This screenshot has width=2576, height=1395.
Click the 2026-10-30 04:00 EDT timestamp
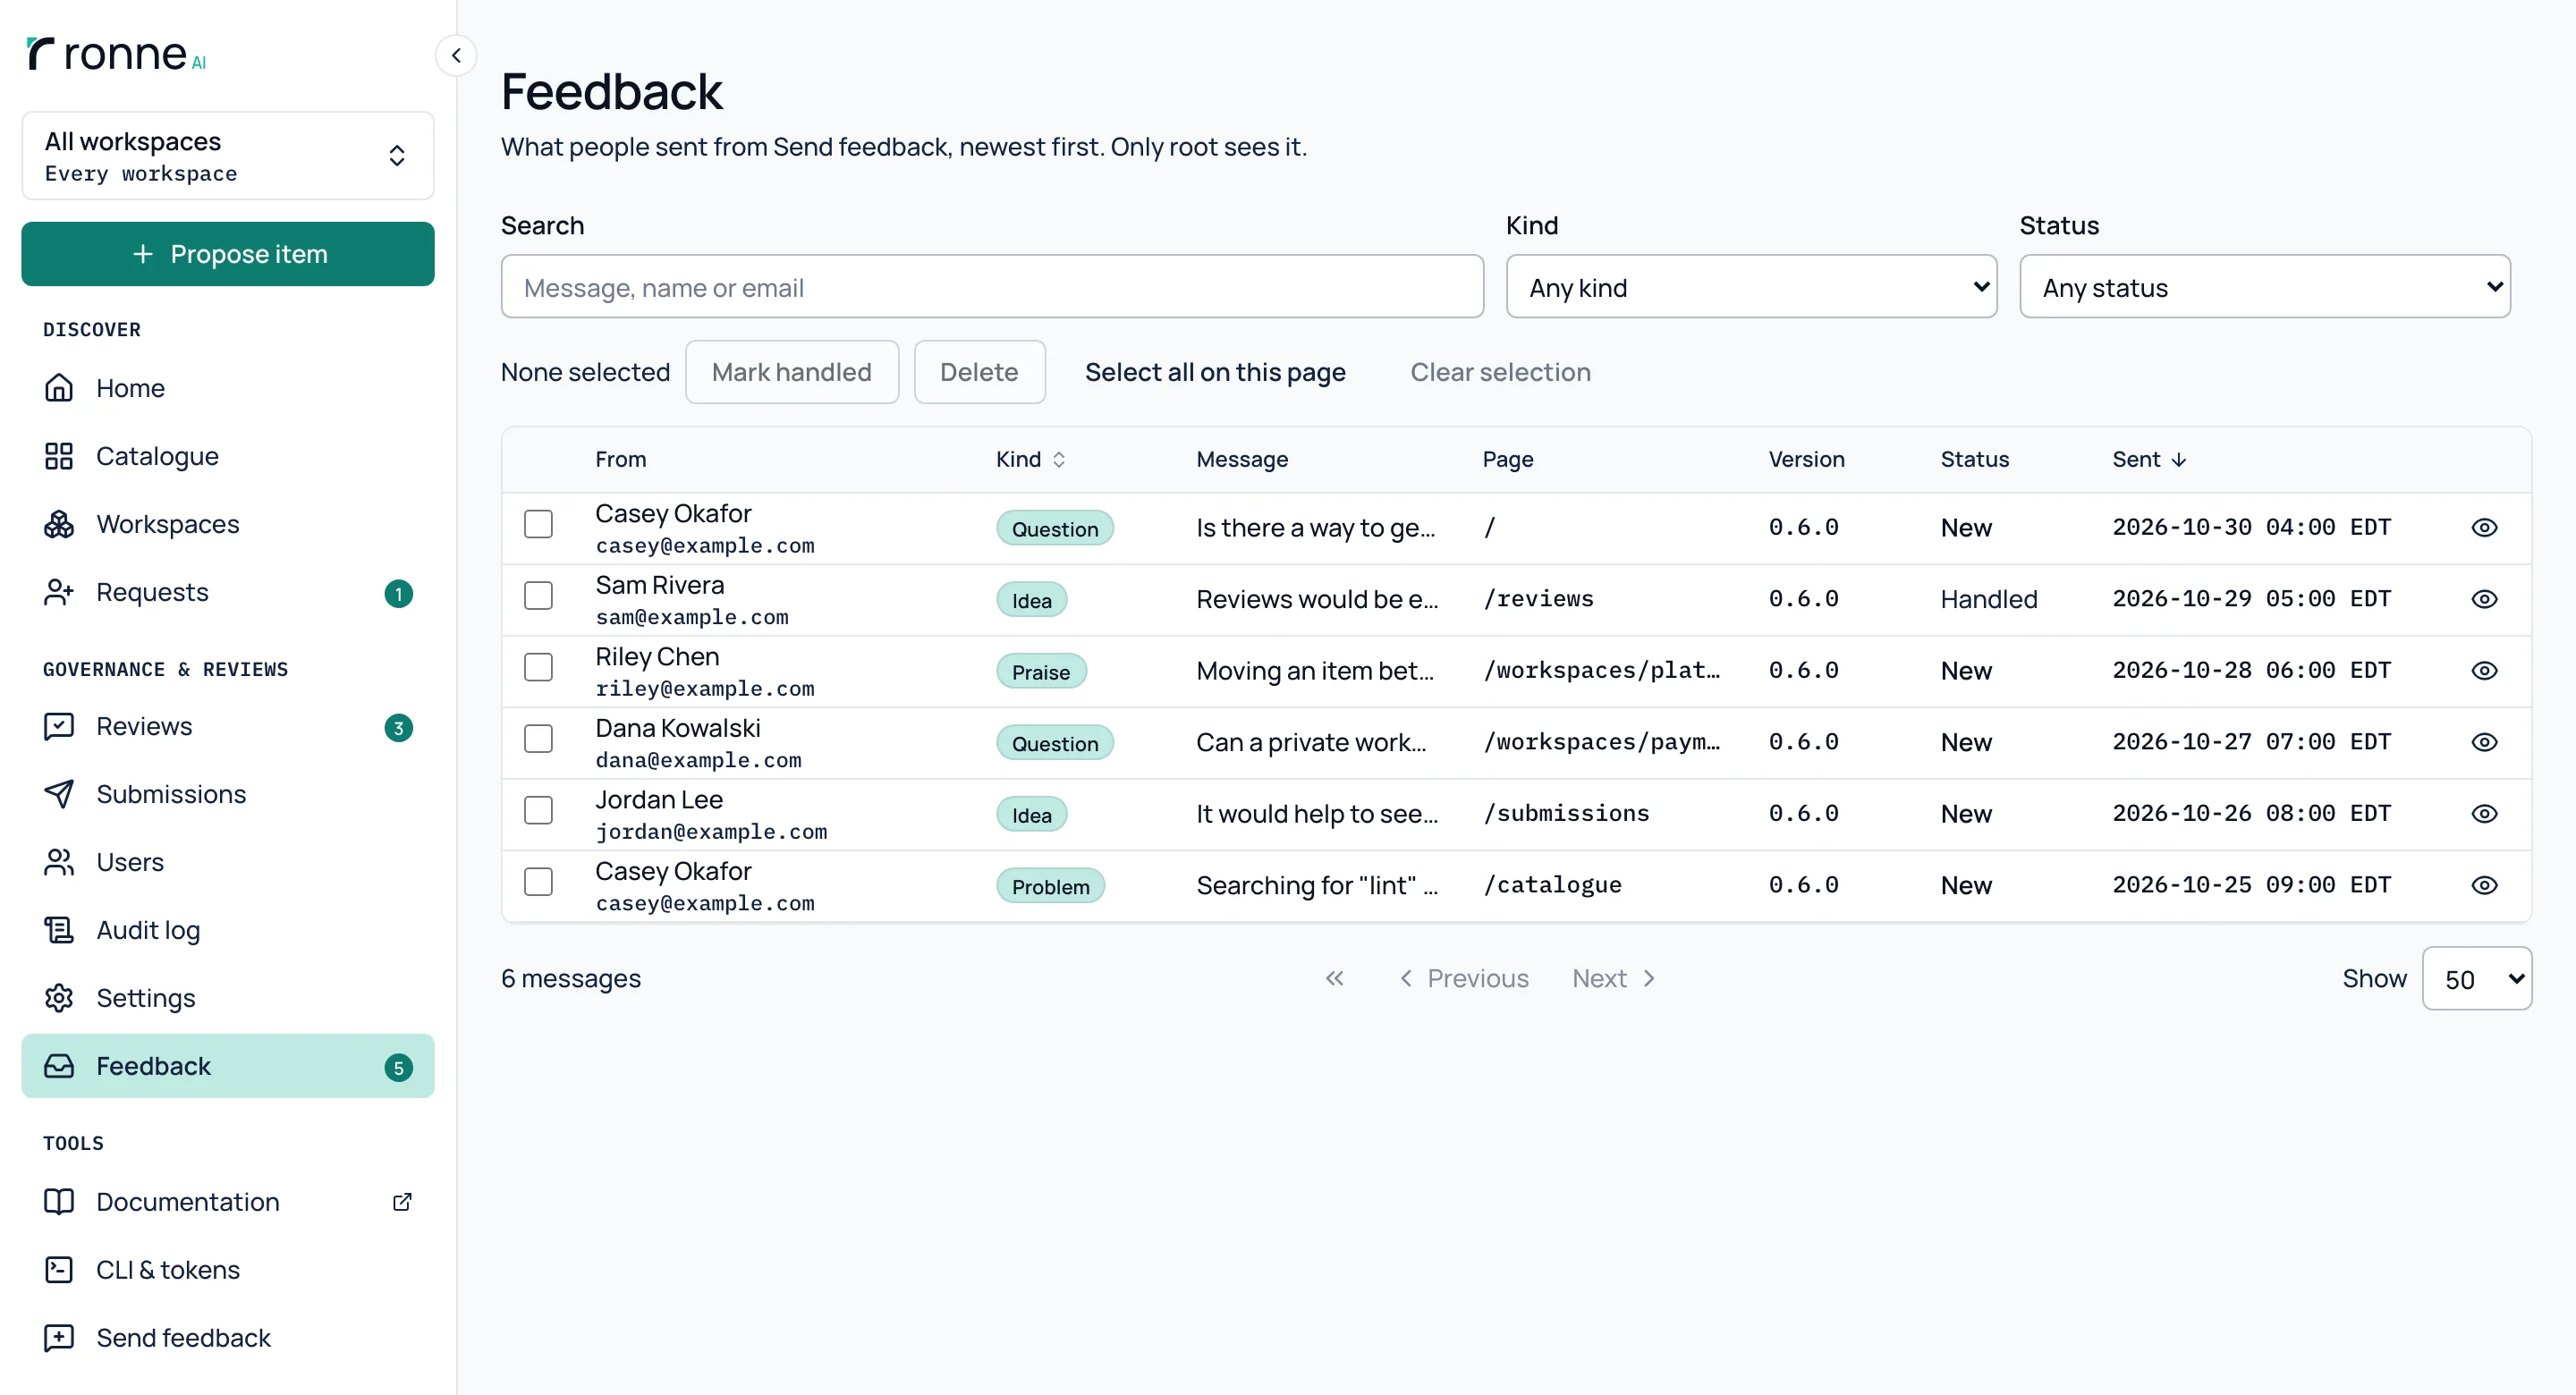tap(2251, 527)
